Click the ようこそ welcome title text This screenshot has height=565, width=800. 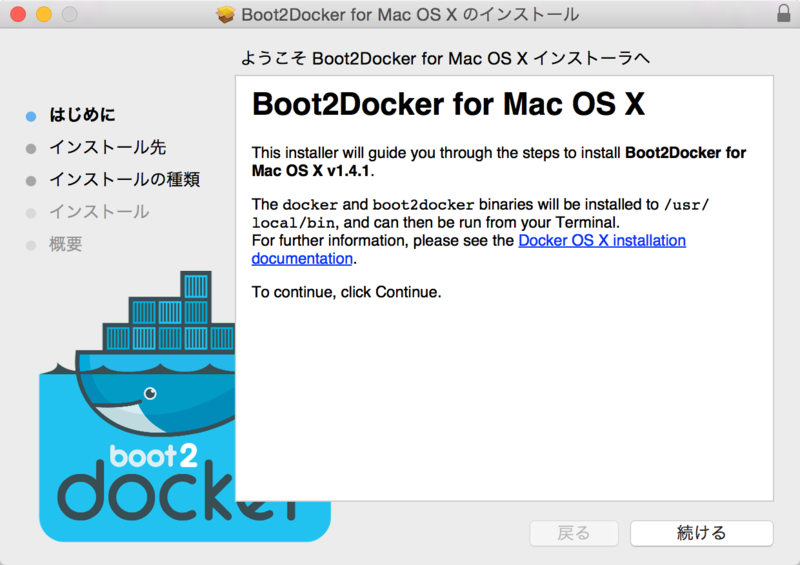tap(445, 58)
